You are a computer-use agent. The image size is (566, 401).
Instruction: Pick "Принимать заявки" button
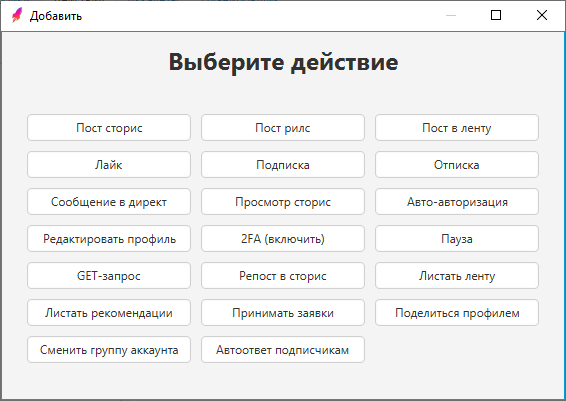283,313
